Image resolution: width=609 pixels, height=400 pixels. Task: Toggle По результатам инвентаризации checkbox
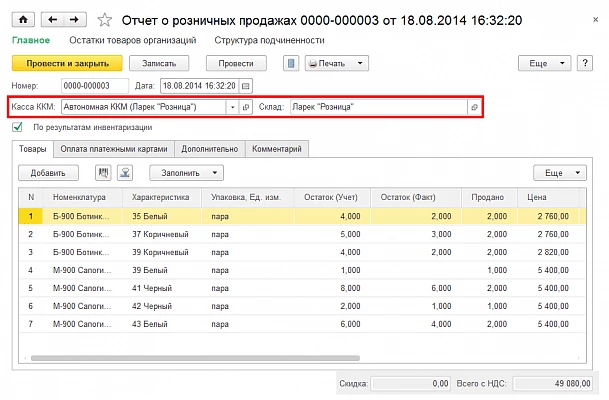click(x=17, y=127)
